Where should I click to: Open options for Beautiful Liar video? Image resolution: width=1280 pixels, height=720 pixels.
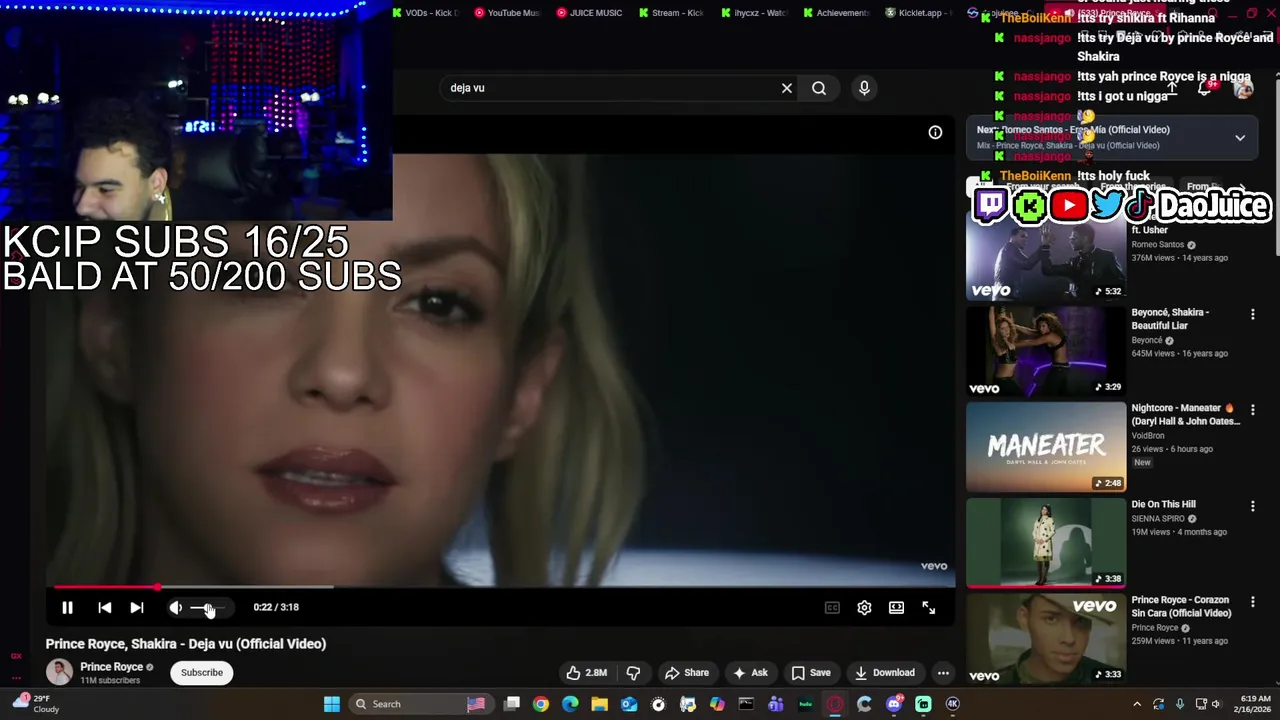(x=1252, y=315)
